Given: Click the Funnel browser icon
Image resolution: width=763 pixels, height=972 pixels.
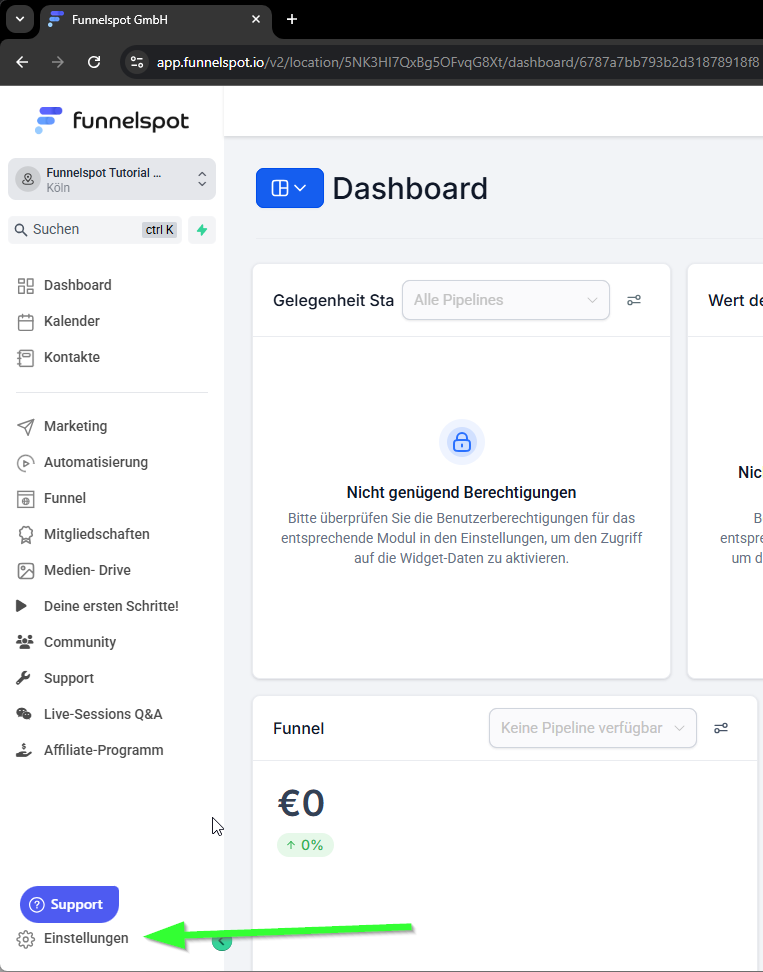Looking at the screenshot, I should pyautogui.click(x=25, y=498).
